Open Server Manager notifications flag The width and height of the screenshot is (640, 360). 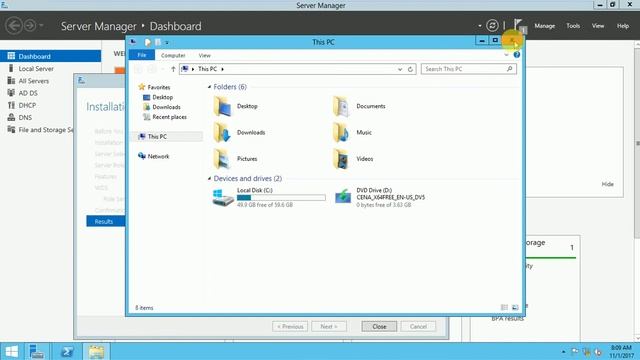pyautogui.click(x=519, y=26)
